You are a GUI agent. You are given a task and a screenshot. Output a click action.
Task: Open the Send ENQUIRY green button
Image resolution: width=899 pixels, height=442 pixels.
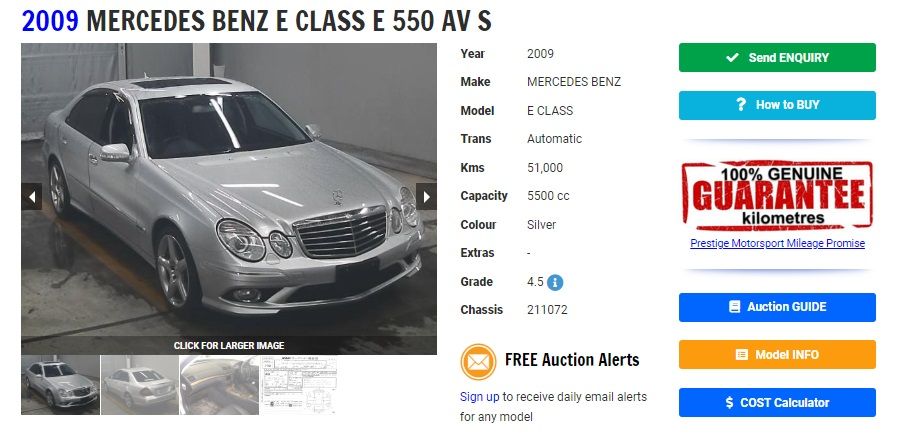click(x=777, y=57)
